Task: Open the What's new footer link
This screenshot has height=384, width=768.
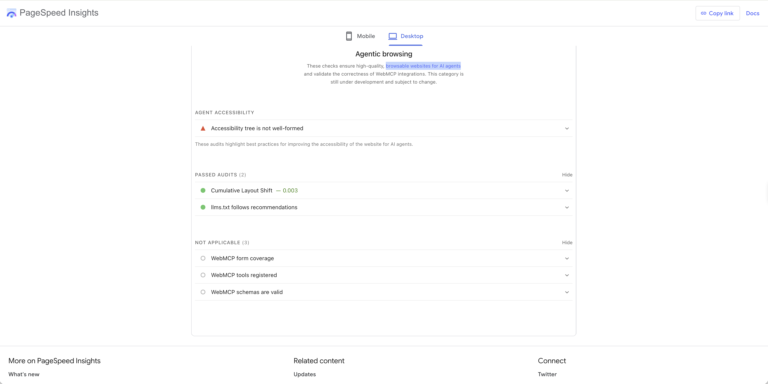Action: [24, 374]
